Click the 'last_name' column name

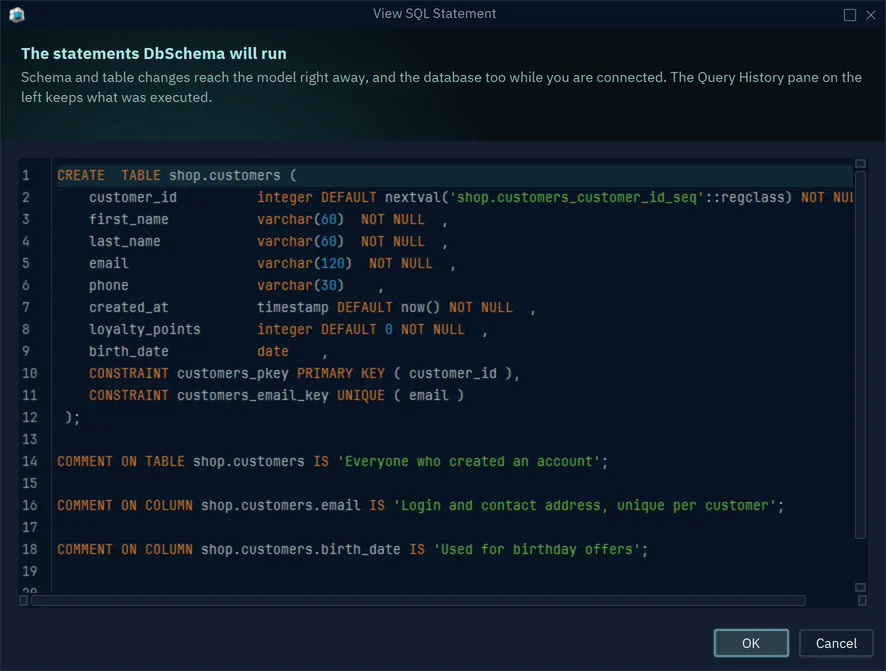(124, 241)
